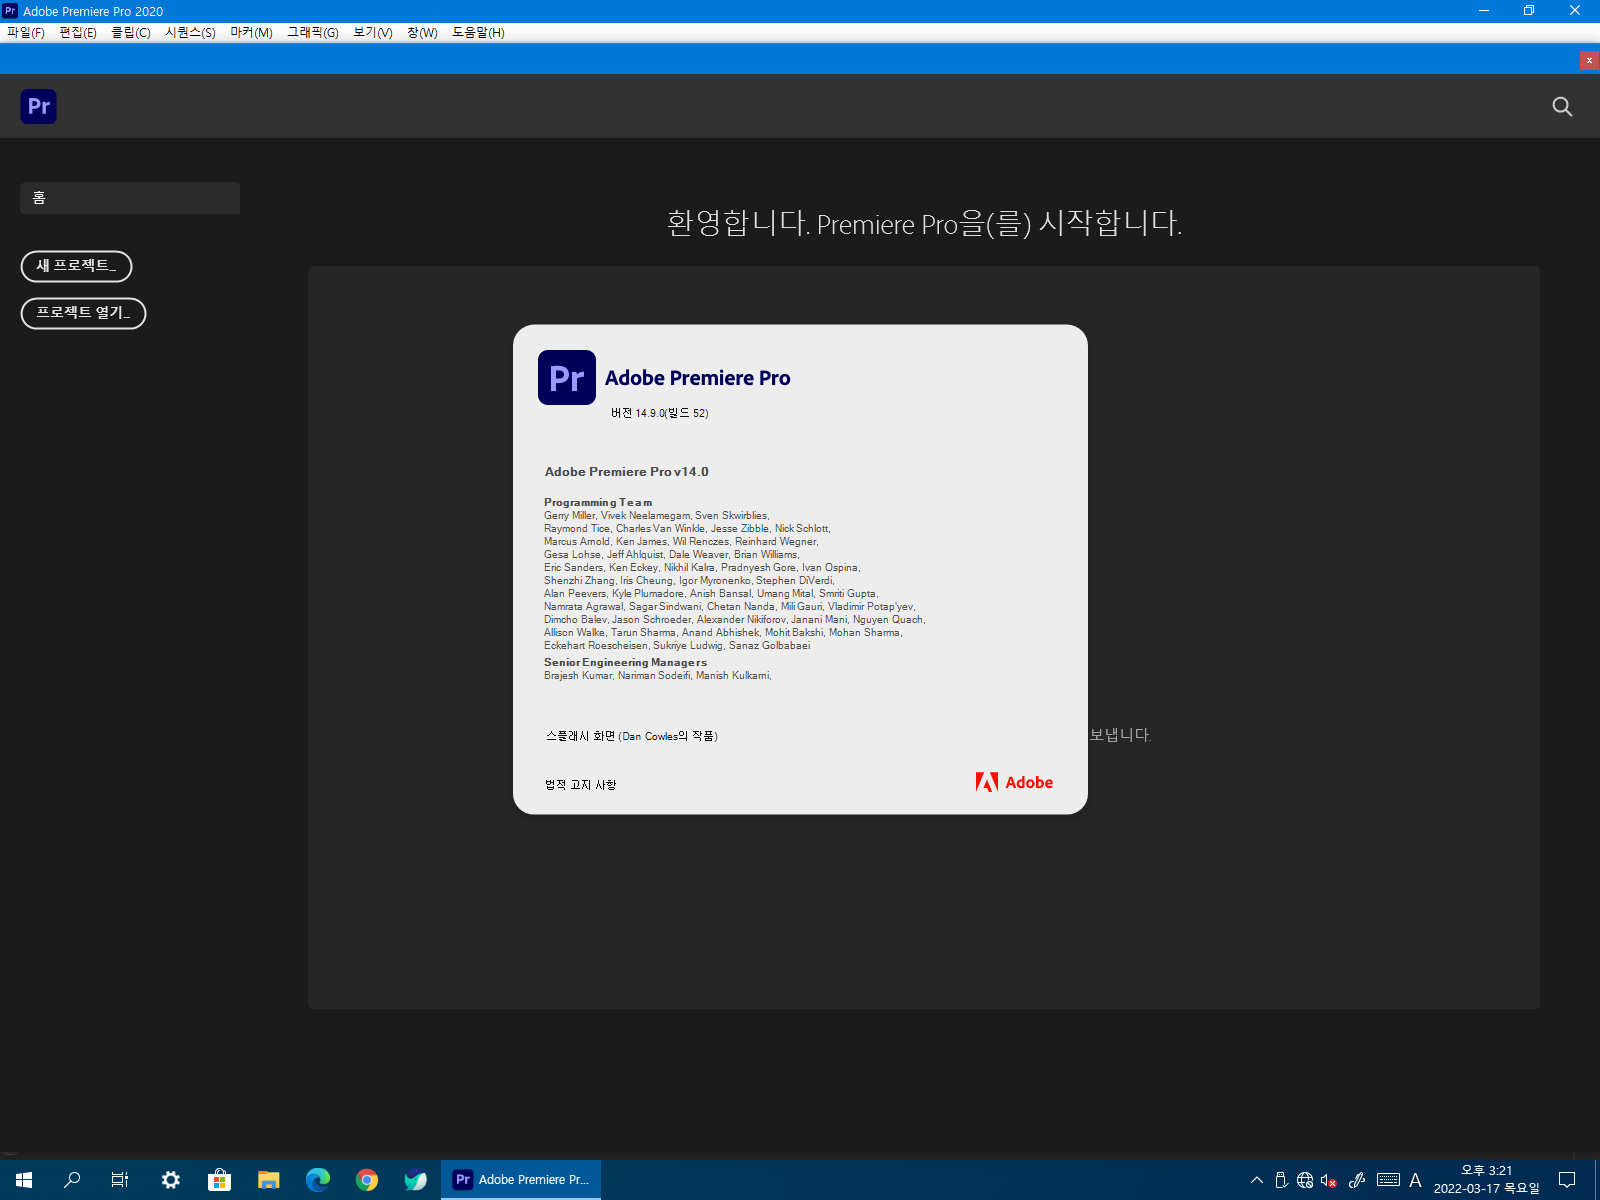Screen dimensions: 1600x1200
Task: Click the Adobe logo in the About dialog
Action: [x=1014, y=782]
